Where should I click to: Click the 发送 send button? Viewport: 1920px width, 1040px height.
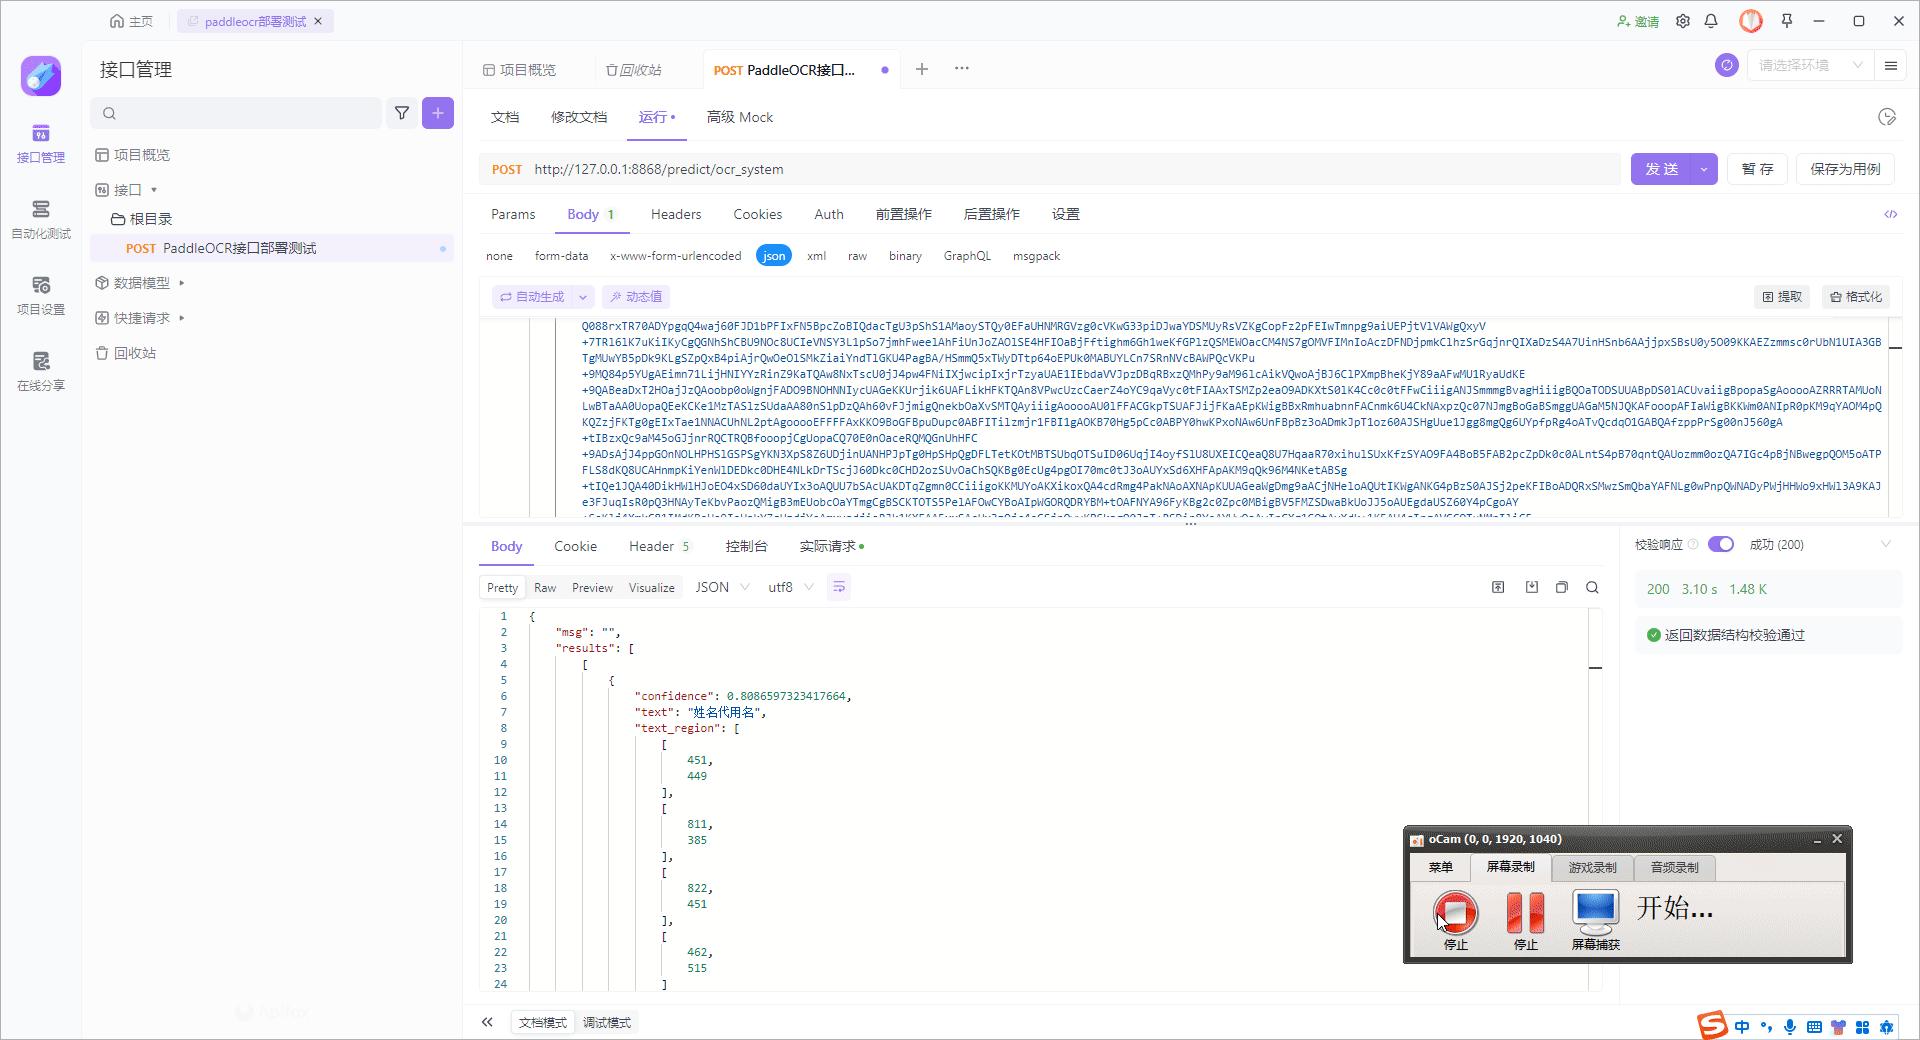(x=1662, y=169)
